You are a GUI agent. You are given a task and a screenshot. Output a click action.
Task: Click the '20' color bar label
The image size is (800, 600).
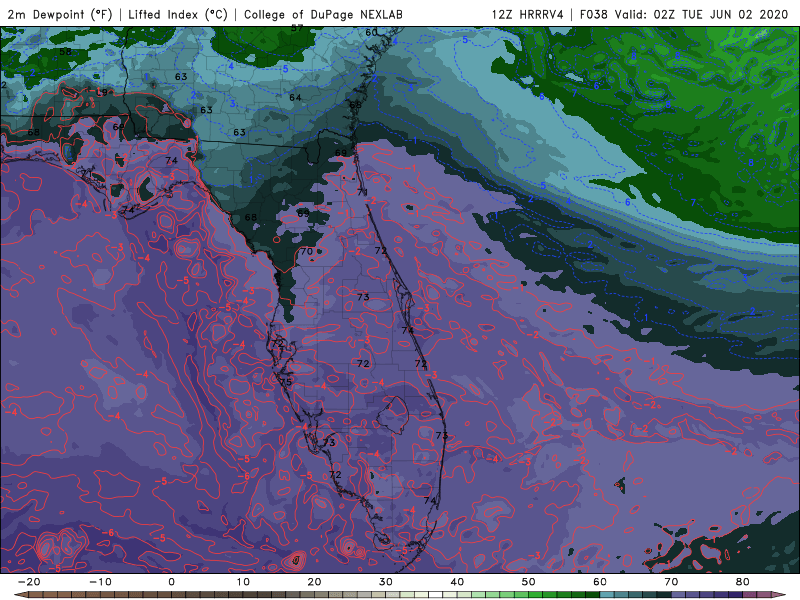tap(314, 582)
